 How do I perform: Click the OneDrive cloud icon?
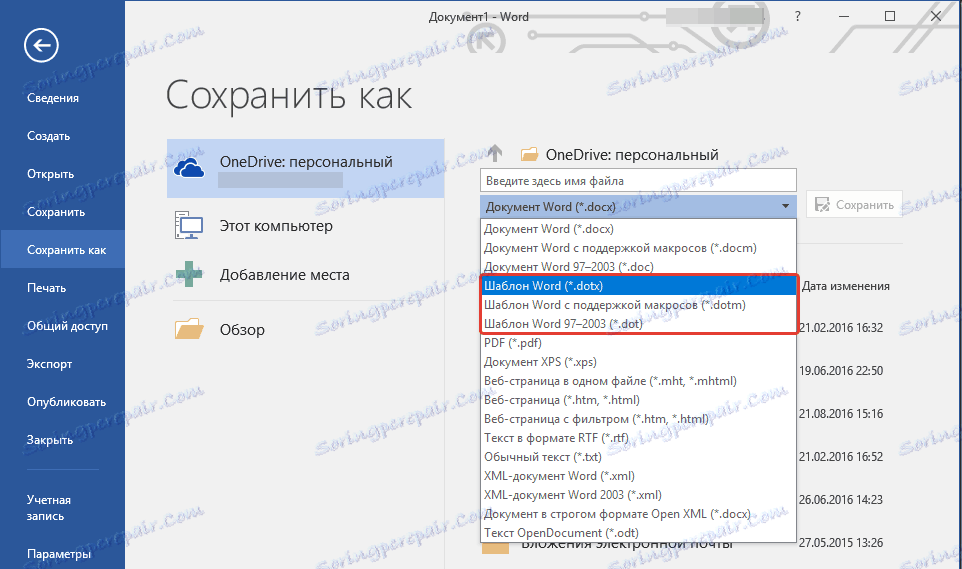click(x=189, y=168)
